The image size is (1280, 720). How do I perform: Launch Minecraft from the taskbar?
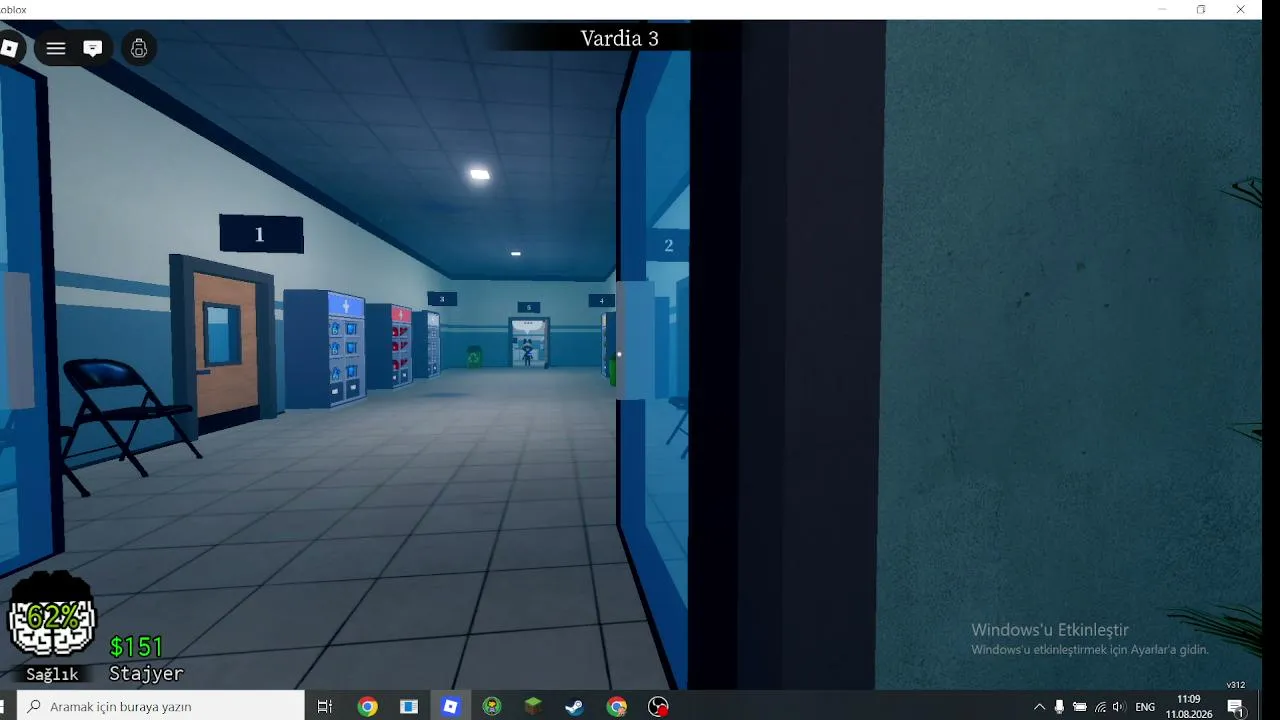(x=533, y=706)
